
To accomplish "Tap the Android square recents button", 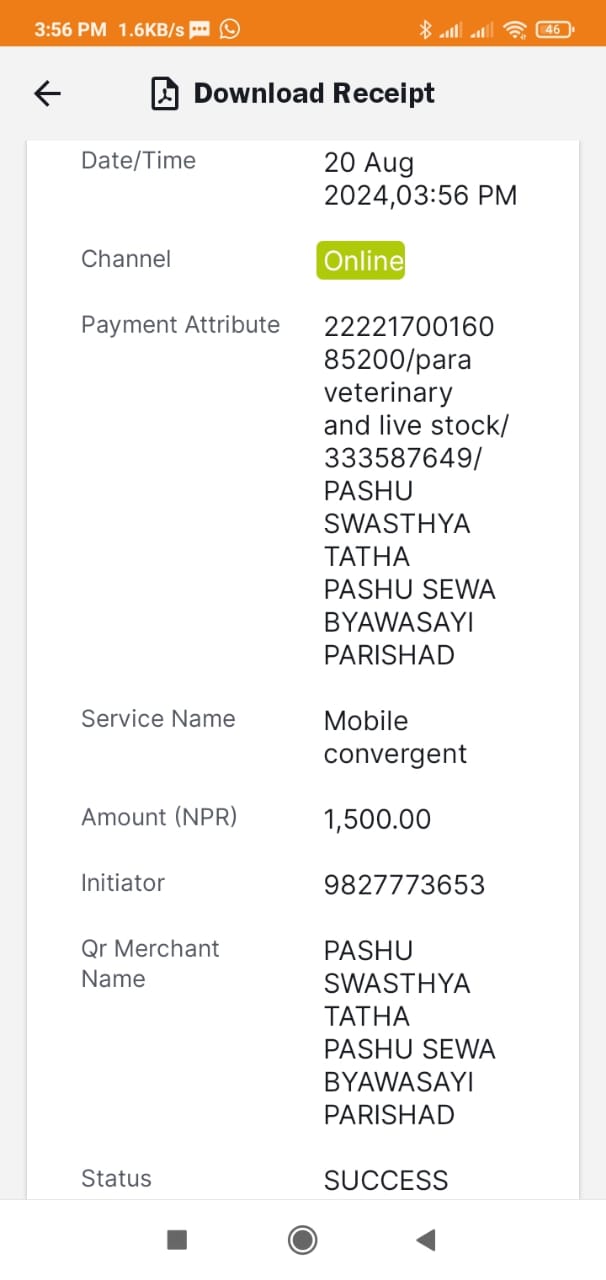I will pos(177,1240).
